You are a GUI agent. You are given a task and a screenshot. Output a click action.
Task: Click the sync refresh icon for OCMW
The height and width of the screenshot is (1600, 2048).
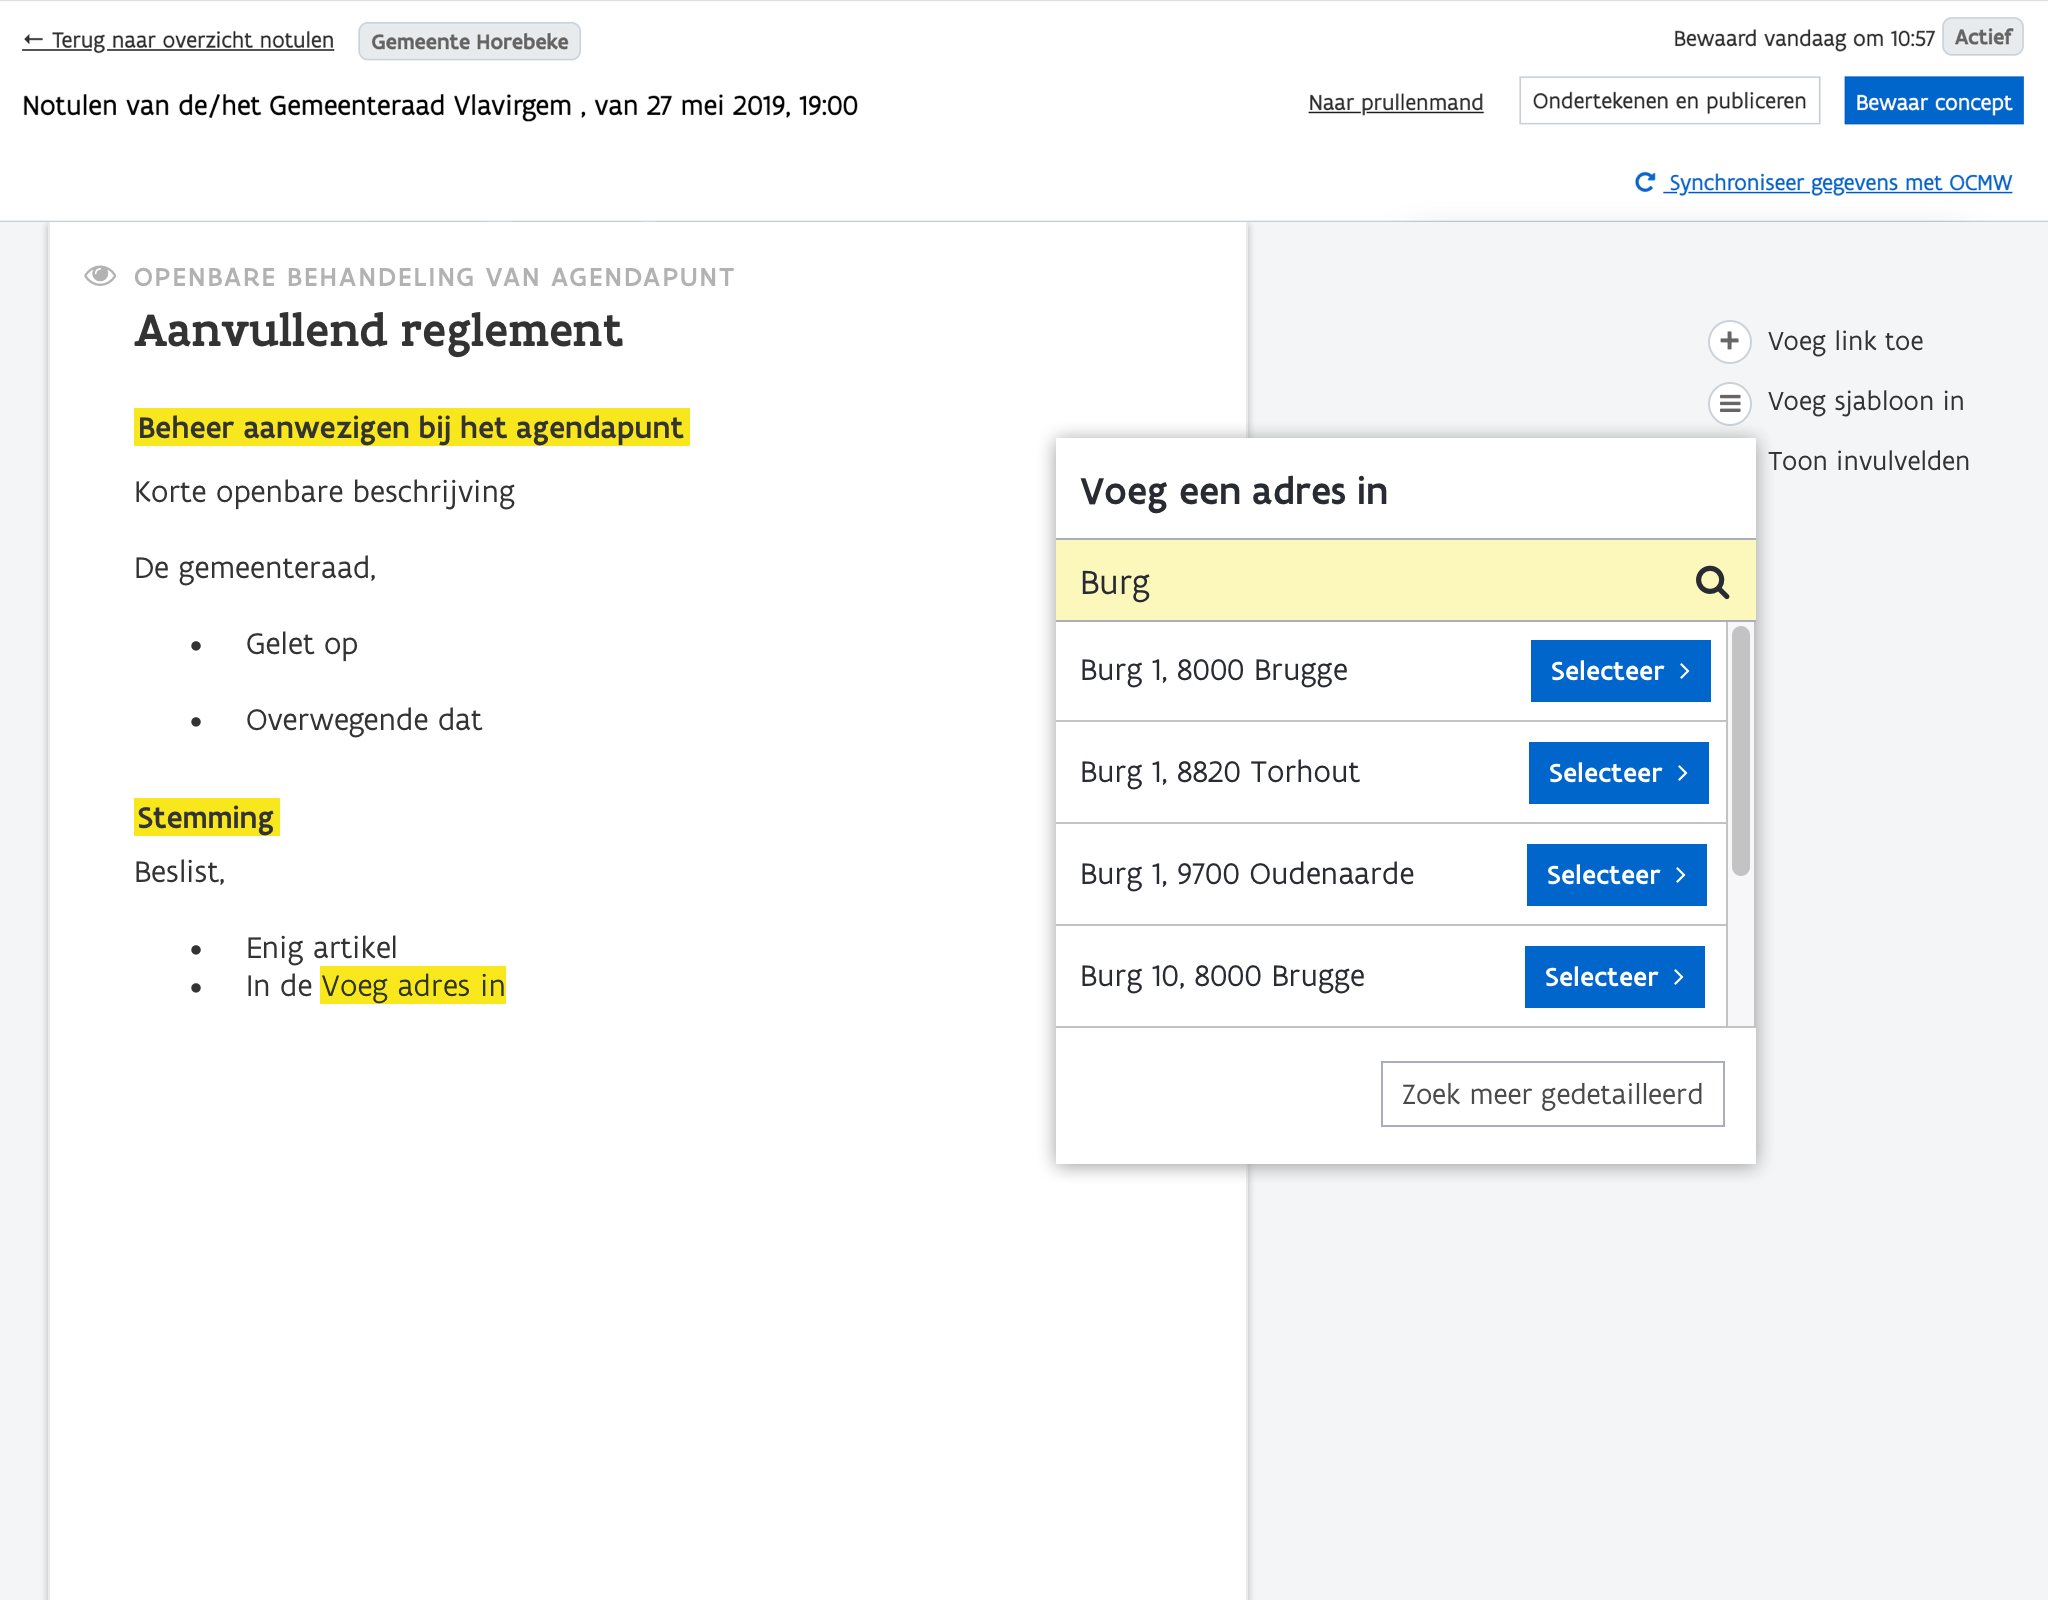pos(1644,182)
